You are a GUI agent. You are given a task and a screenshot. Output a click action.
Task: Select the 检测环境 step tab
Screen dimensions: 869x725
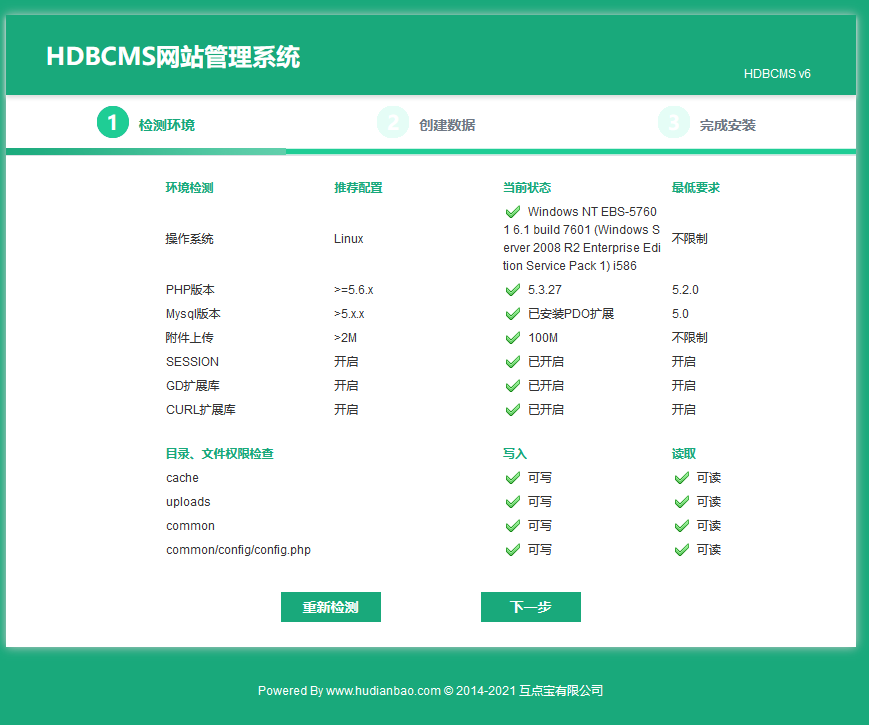pos(166,125)
